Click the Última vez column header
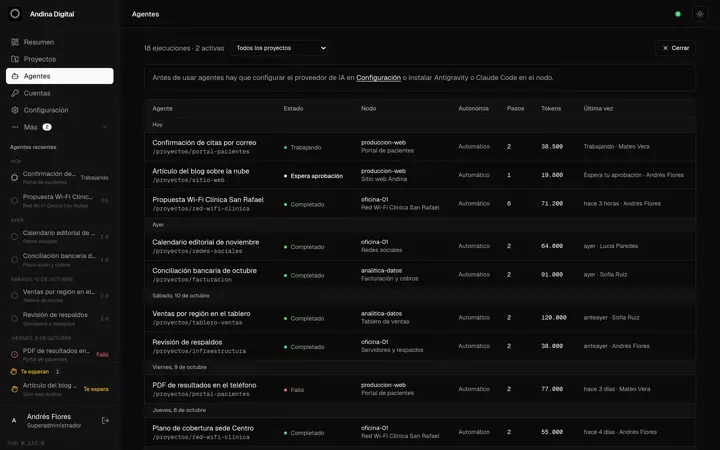This screenshot has height=450, width=720. coord(598,108)
